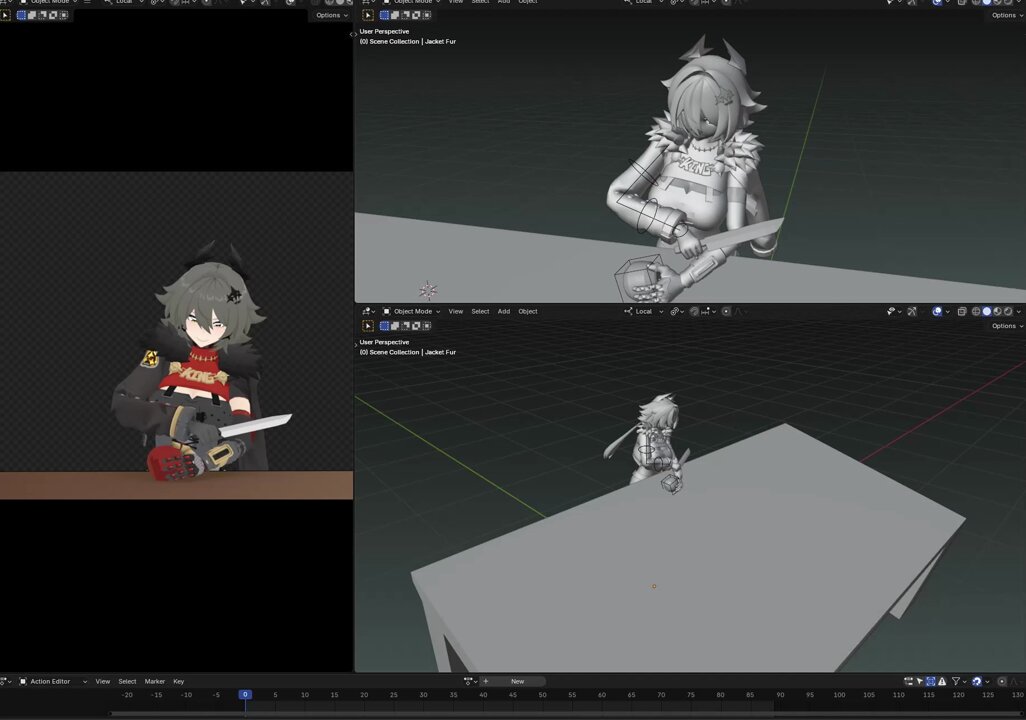Choose the intersect-selection mode in the character close-up viewport
The height and width of the screenshot is (720, 1026).
(x=427, y=15)
